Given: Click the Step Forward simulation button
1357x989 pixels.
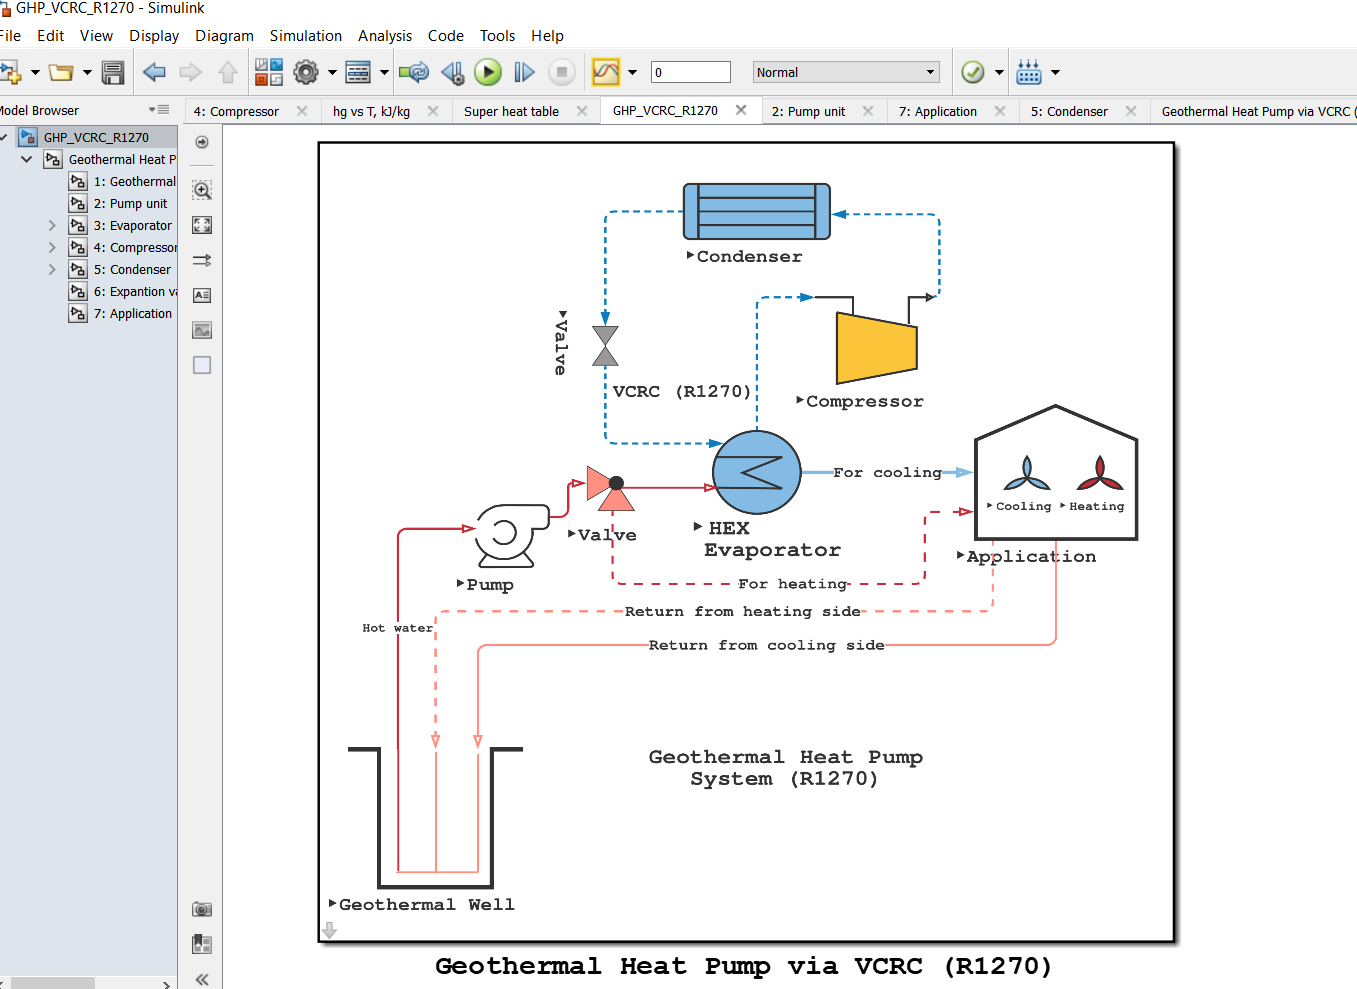Looking at the screenshot, I should point(524,72).
